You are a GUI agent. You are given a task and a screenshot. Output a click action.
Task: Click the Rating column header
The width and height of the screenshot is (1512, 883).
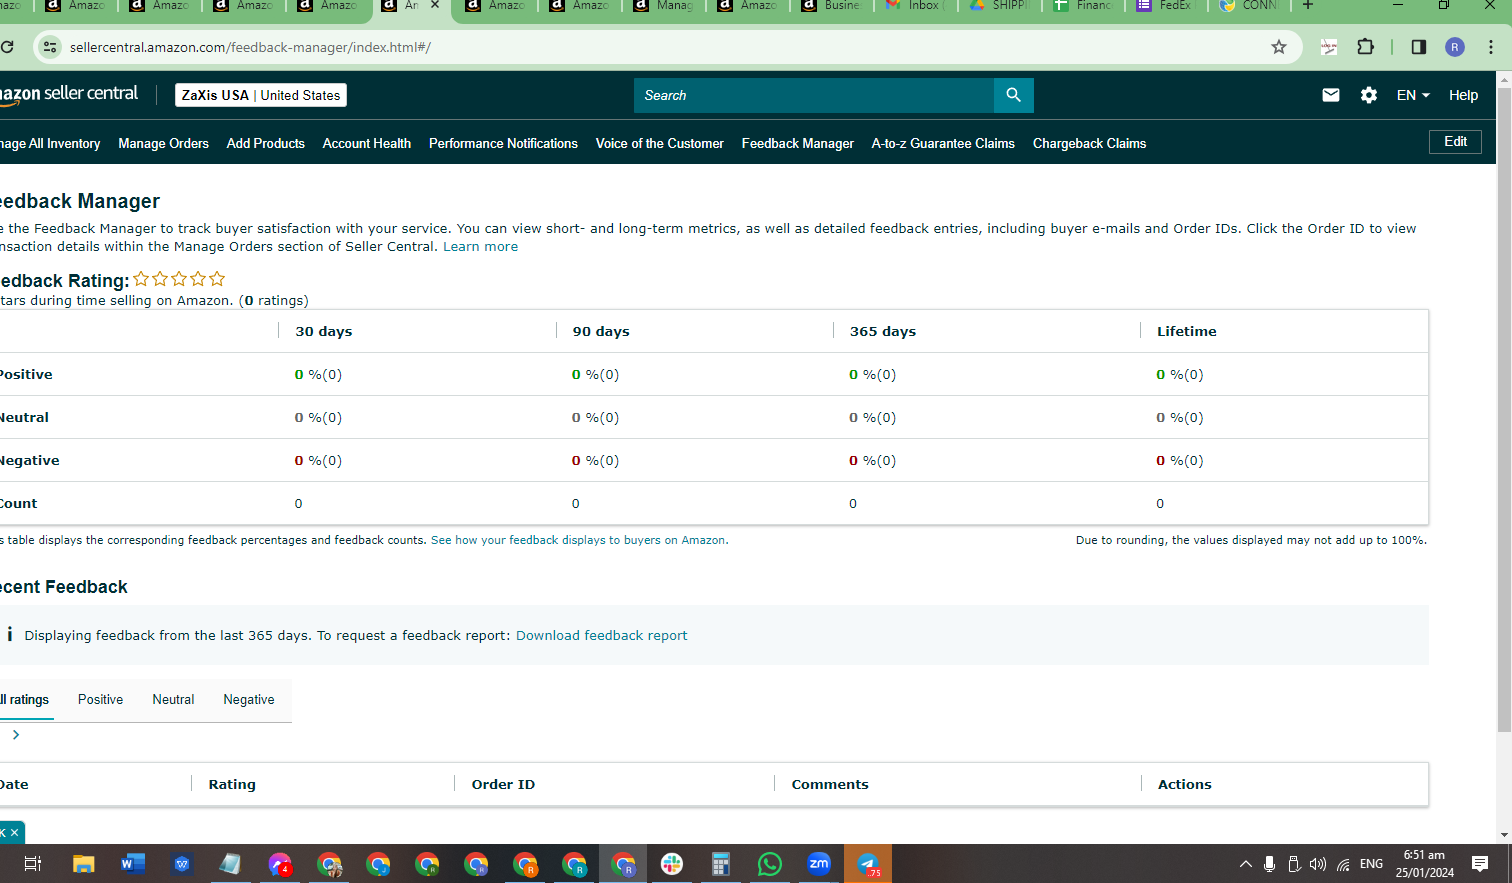click(232, 785)
